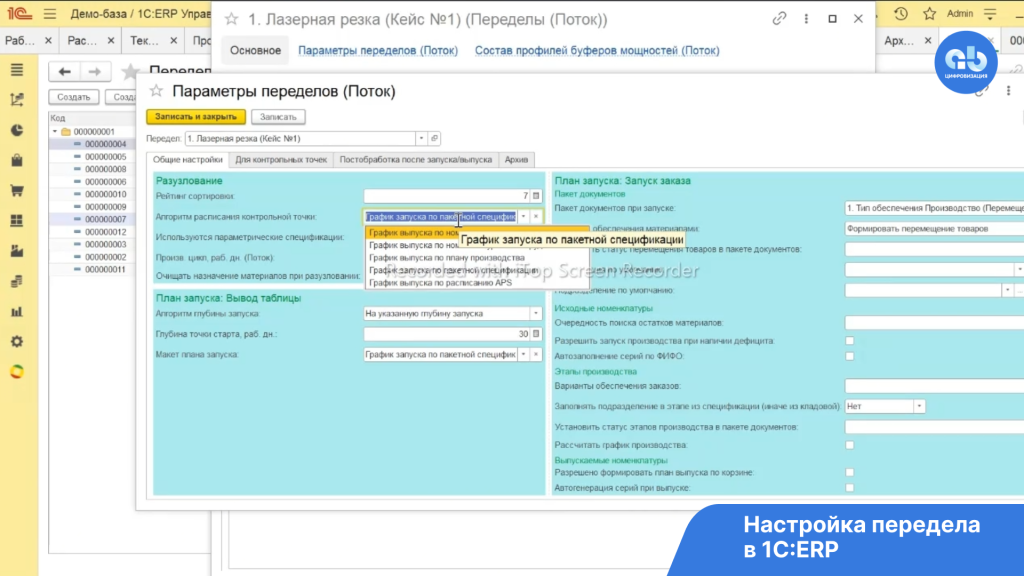Clear Алгоритм расписания контрольной точки value
The width and height of the screenshot is (1024, 576).
point(536,216)
